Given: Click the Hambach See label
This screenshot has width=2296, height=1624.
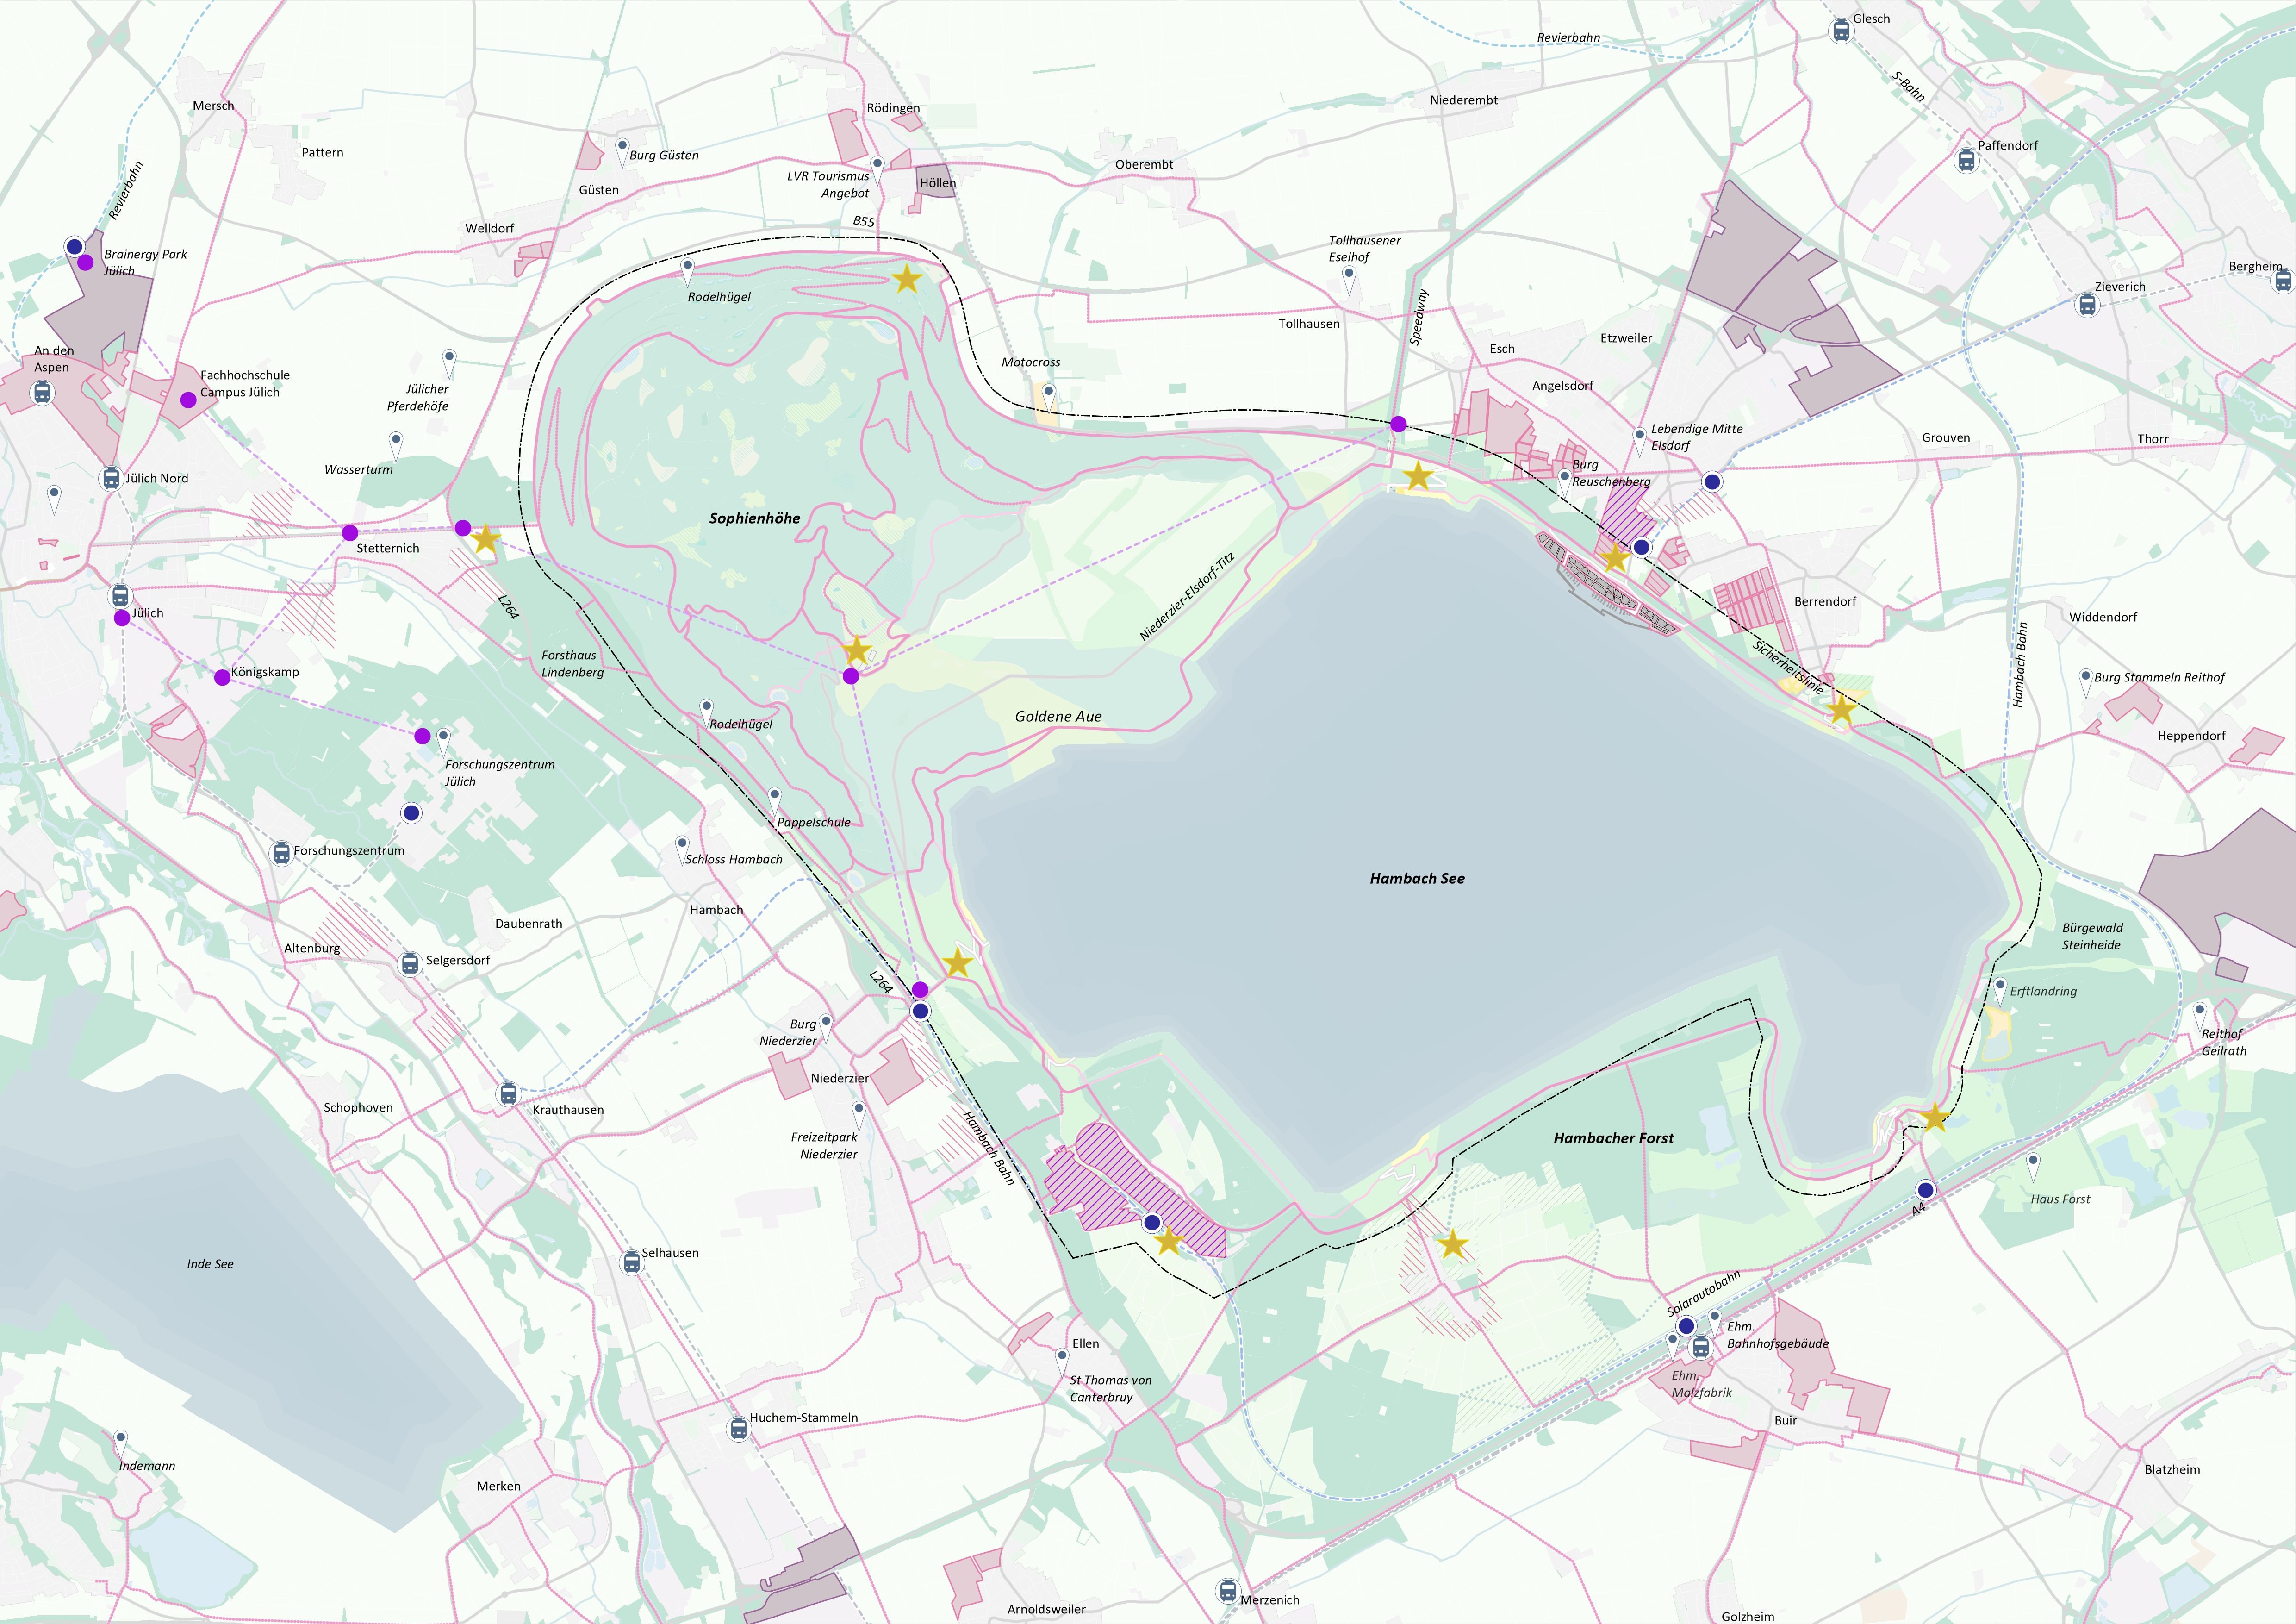Looking at the screenshot, I should pyautogui.click(x=1416, y=878).
